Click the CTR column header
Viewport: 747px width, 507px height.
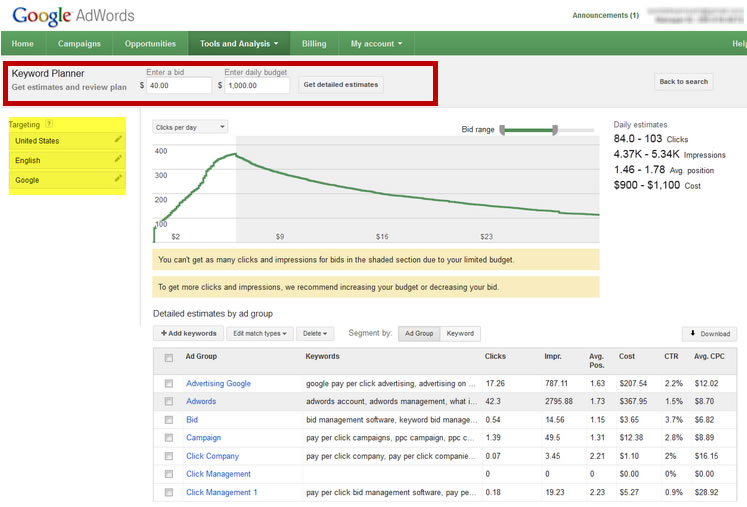coord(671,356)
